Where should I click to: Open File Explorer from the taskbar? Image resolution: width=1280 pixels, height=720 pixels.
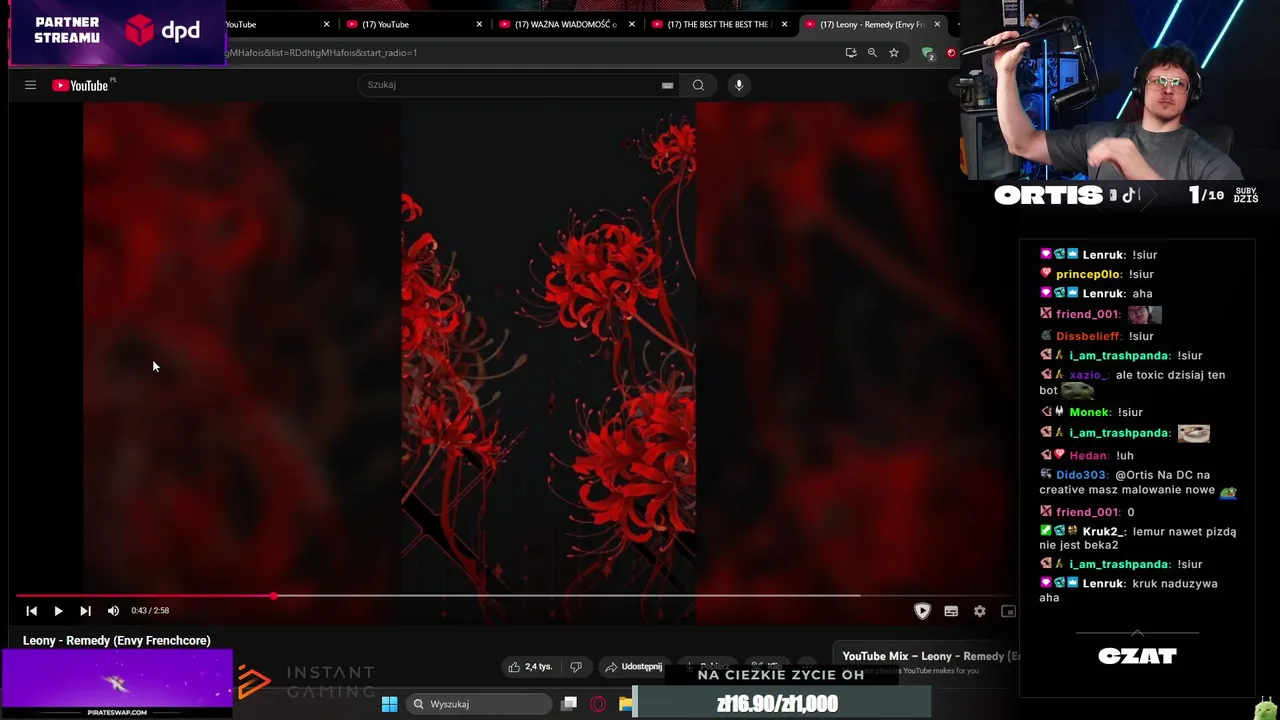tap(626, 704)
